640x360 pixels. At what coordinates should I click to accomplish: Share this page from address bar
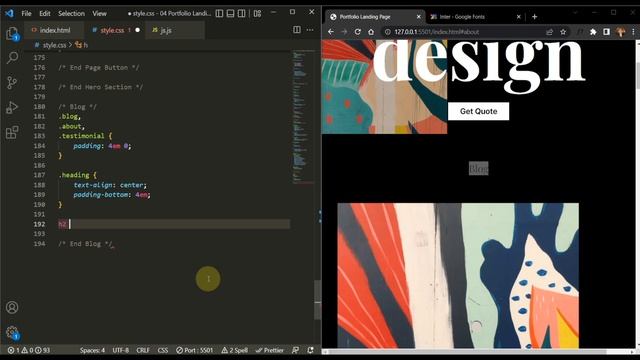(549, 32)
